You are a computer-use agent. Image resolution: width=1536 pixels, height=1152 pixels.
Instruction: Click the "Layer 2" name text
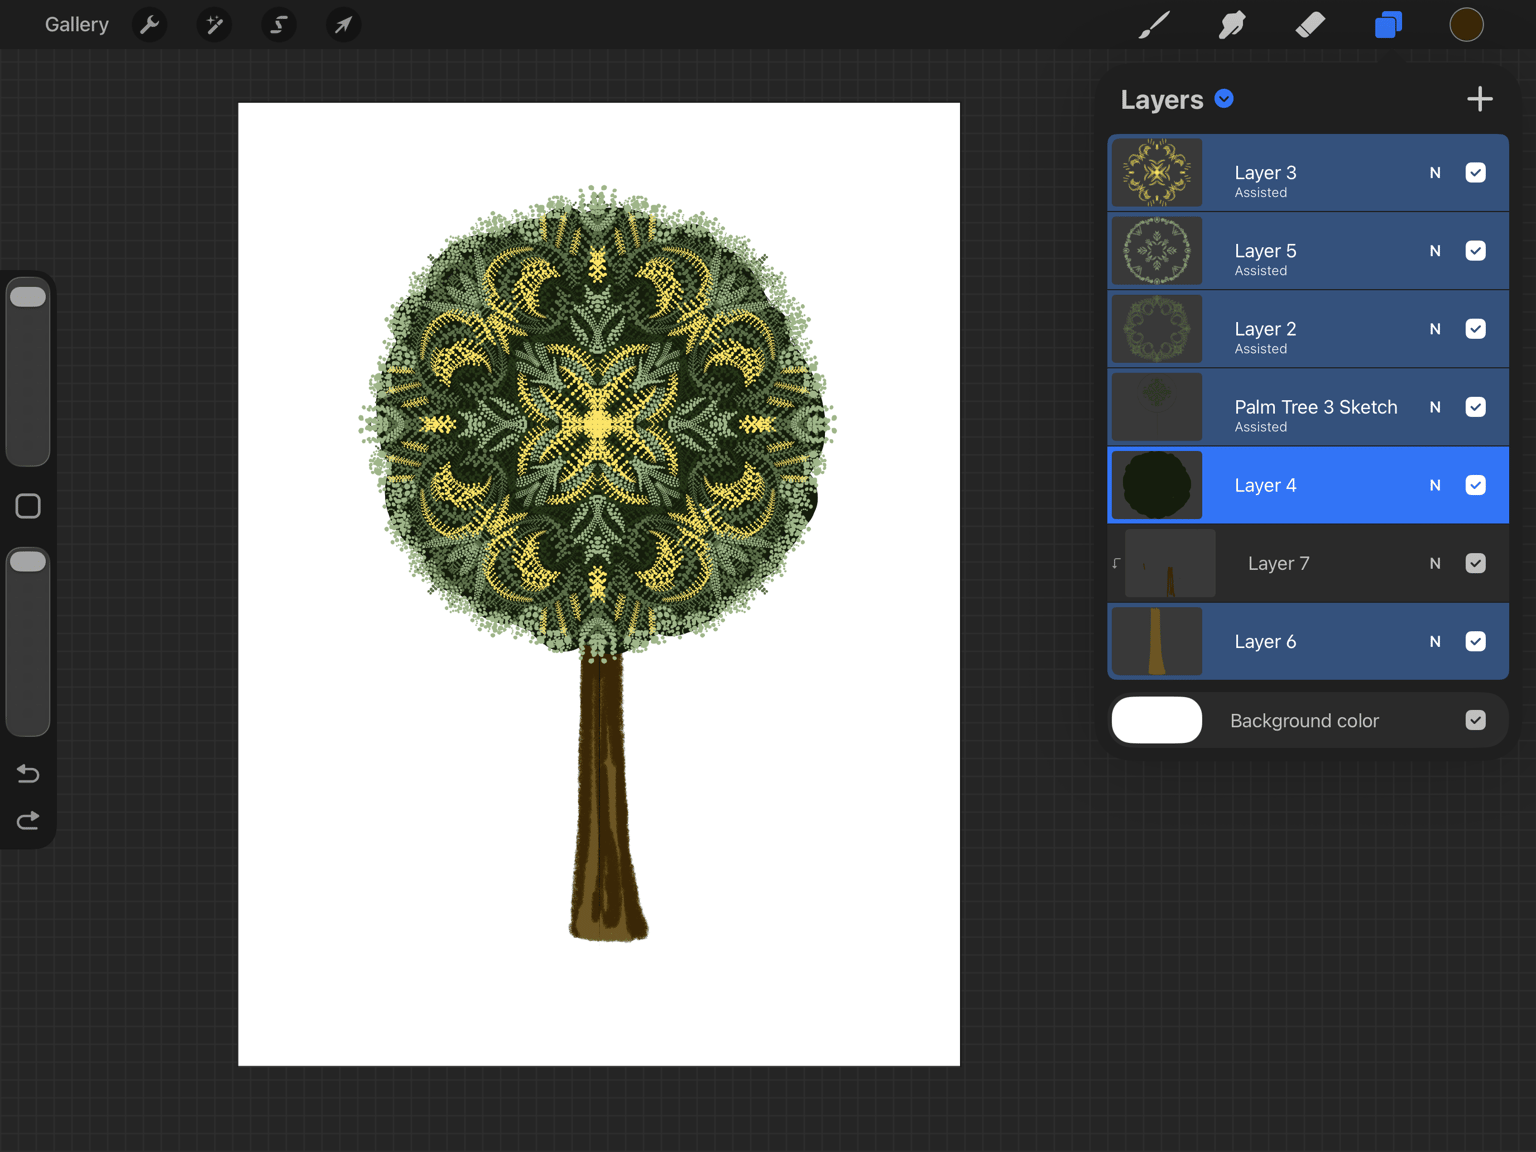coord(1265,329)
